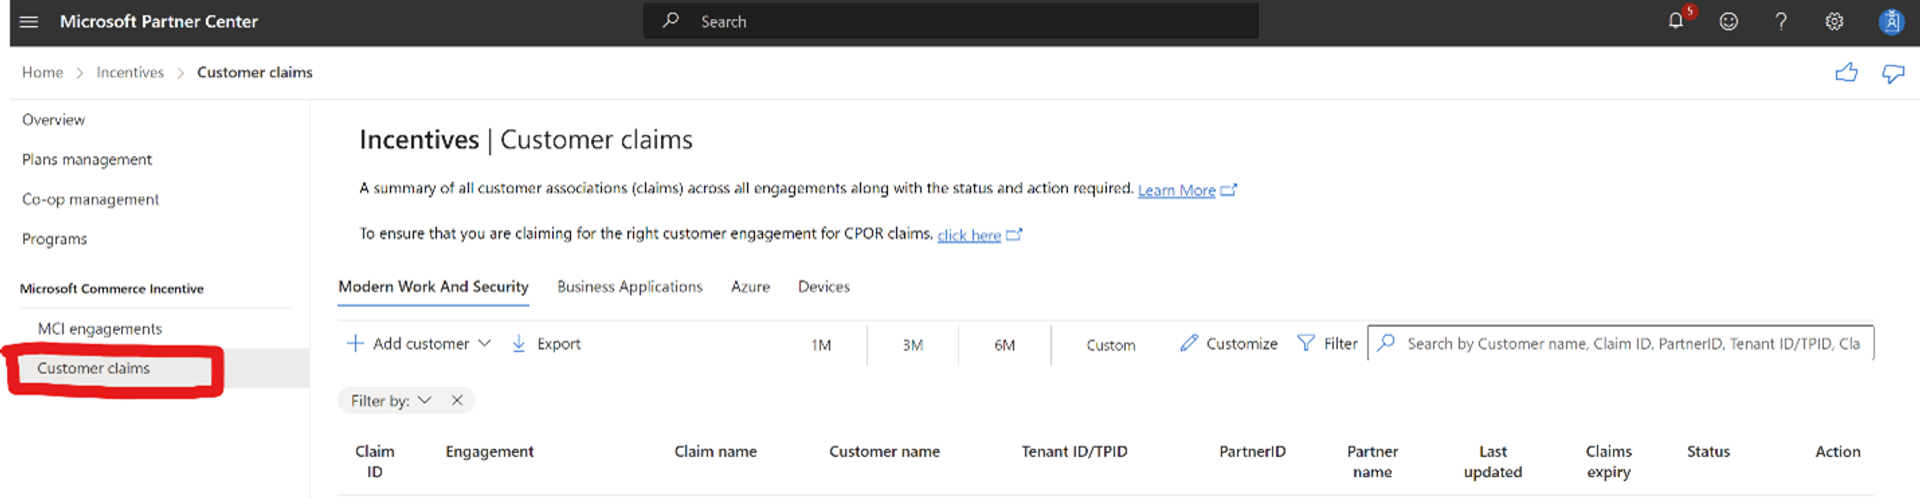Select the 6M time range
1920x498 pixels.
(1004, 344)
